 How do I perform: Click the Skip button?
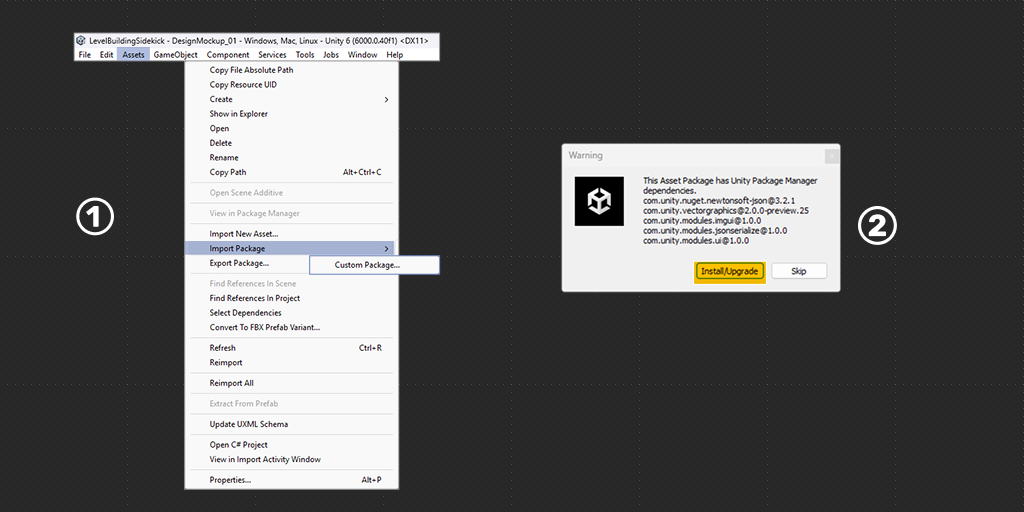[x=799, y=271]
